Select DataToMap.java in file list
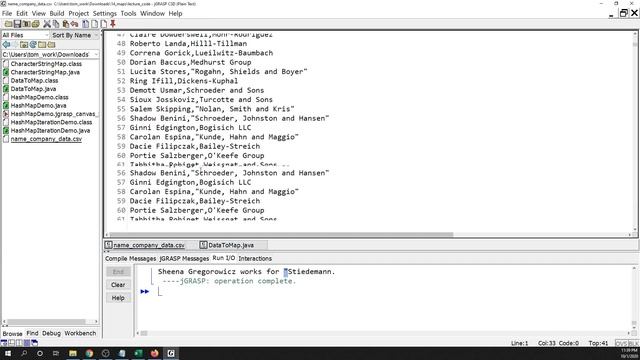Image resolution: width=640 pixels, height=360 pixels. [33, 89]
